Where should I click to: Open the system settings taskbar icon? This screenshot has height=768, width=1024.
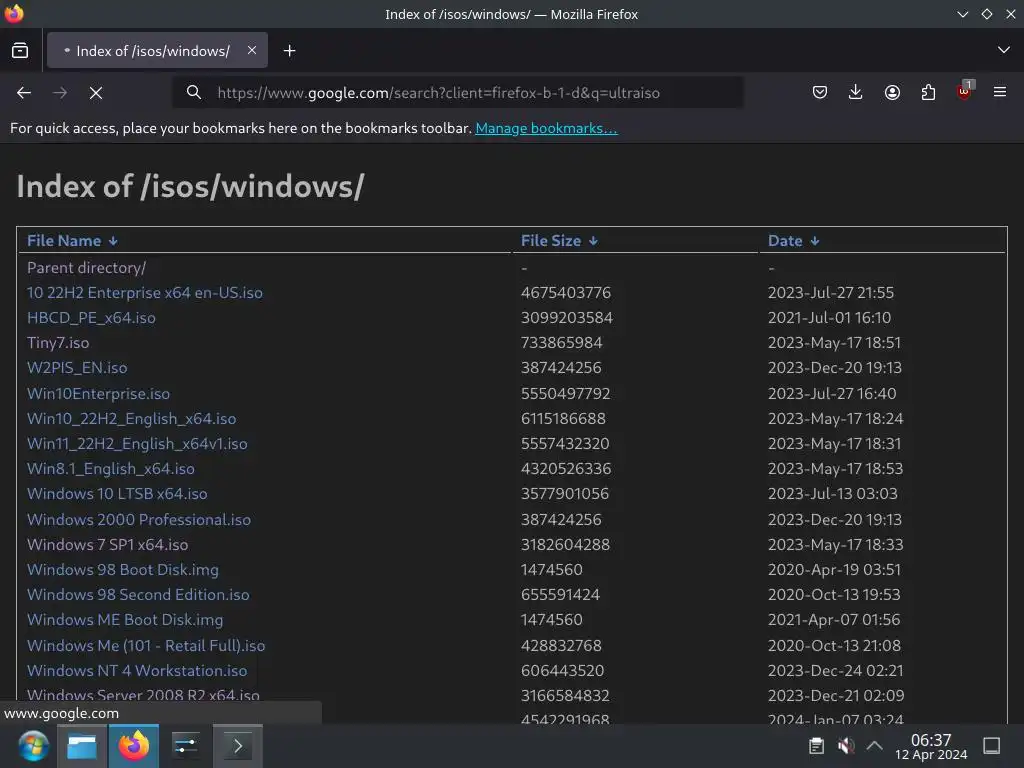click(185, 746)
